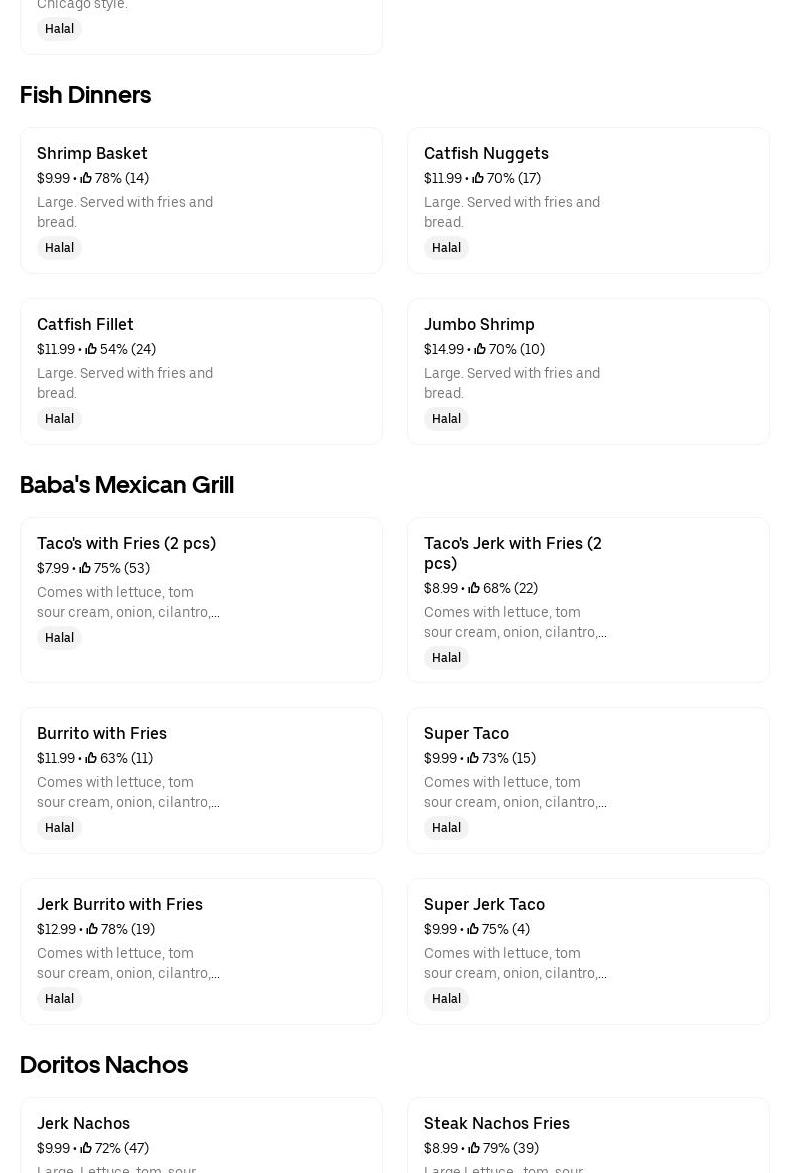Click the Halal badge on Jumbo Shrimp

point(446,419)
